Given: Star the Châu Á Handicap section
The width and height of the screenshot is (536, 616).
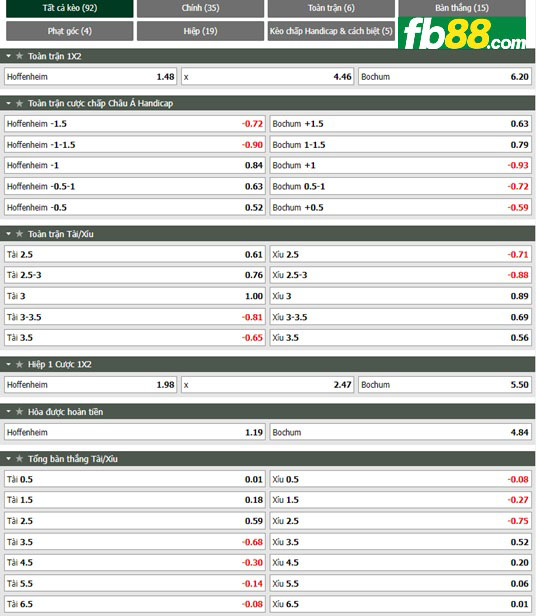Looking at the screenshot, I should [19, 103].
